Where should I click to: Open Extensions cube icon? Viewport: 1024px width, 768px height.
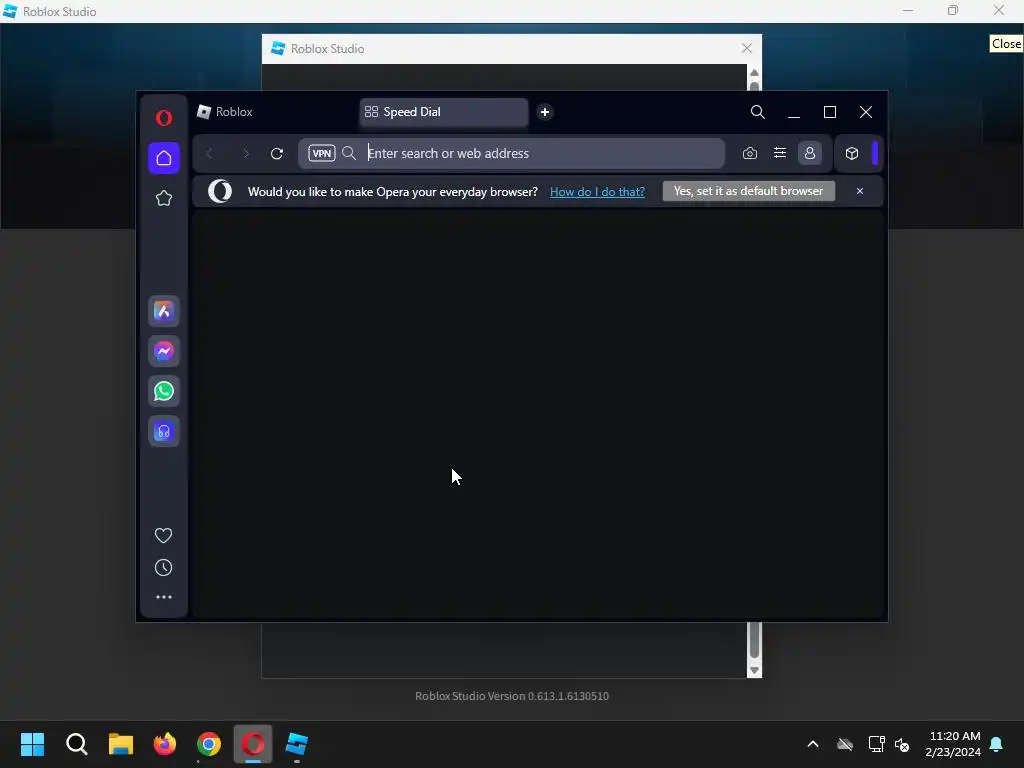pos(852,153)
